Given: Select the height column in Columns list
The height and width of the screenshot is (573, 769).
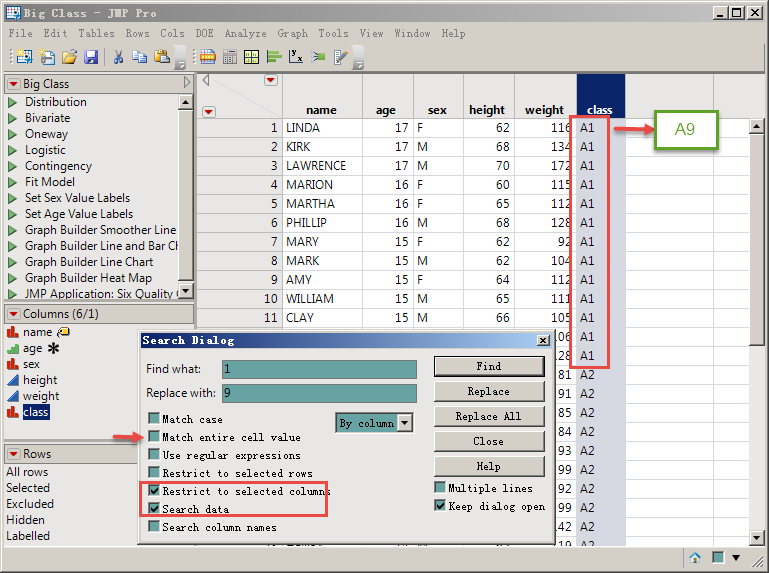Looking at the screenshot, I should coord(40,380).
